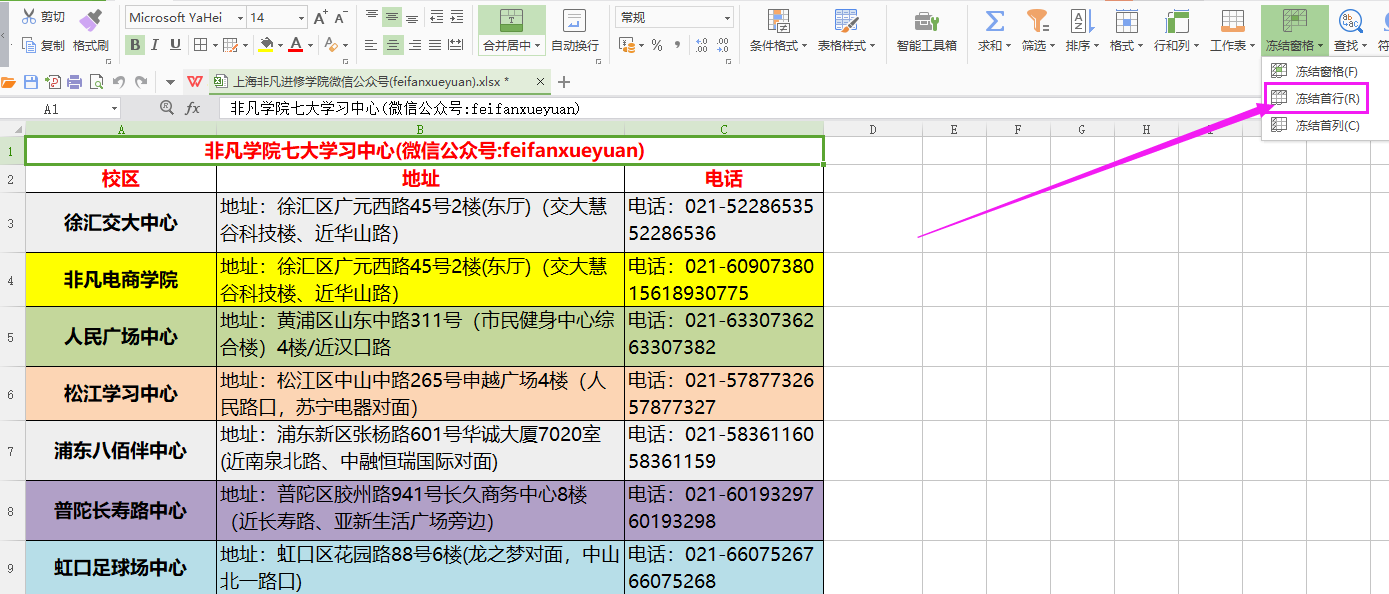
Task: Click the AutoSum (求和) sigma icon
Action: [x=994, y=21]
